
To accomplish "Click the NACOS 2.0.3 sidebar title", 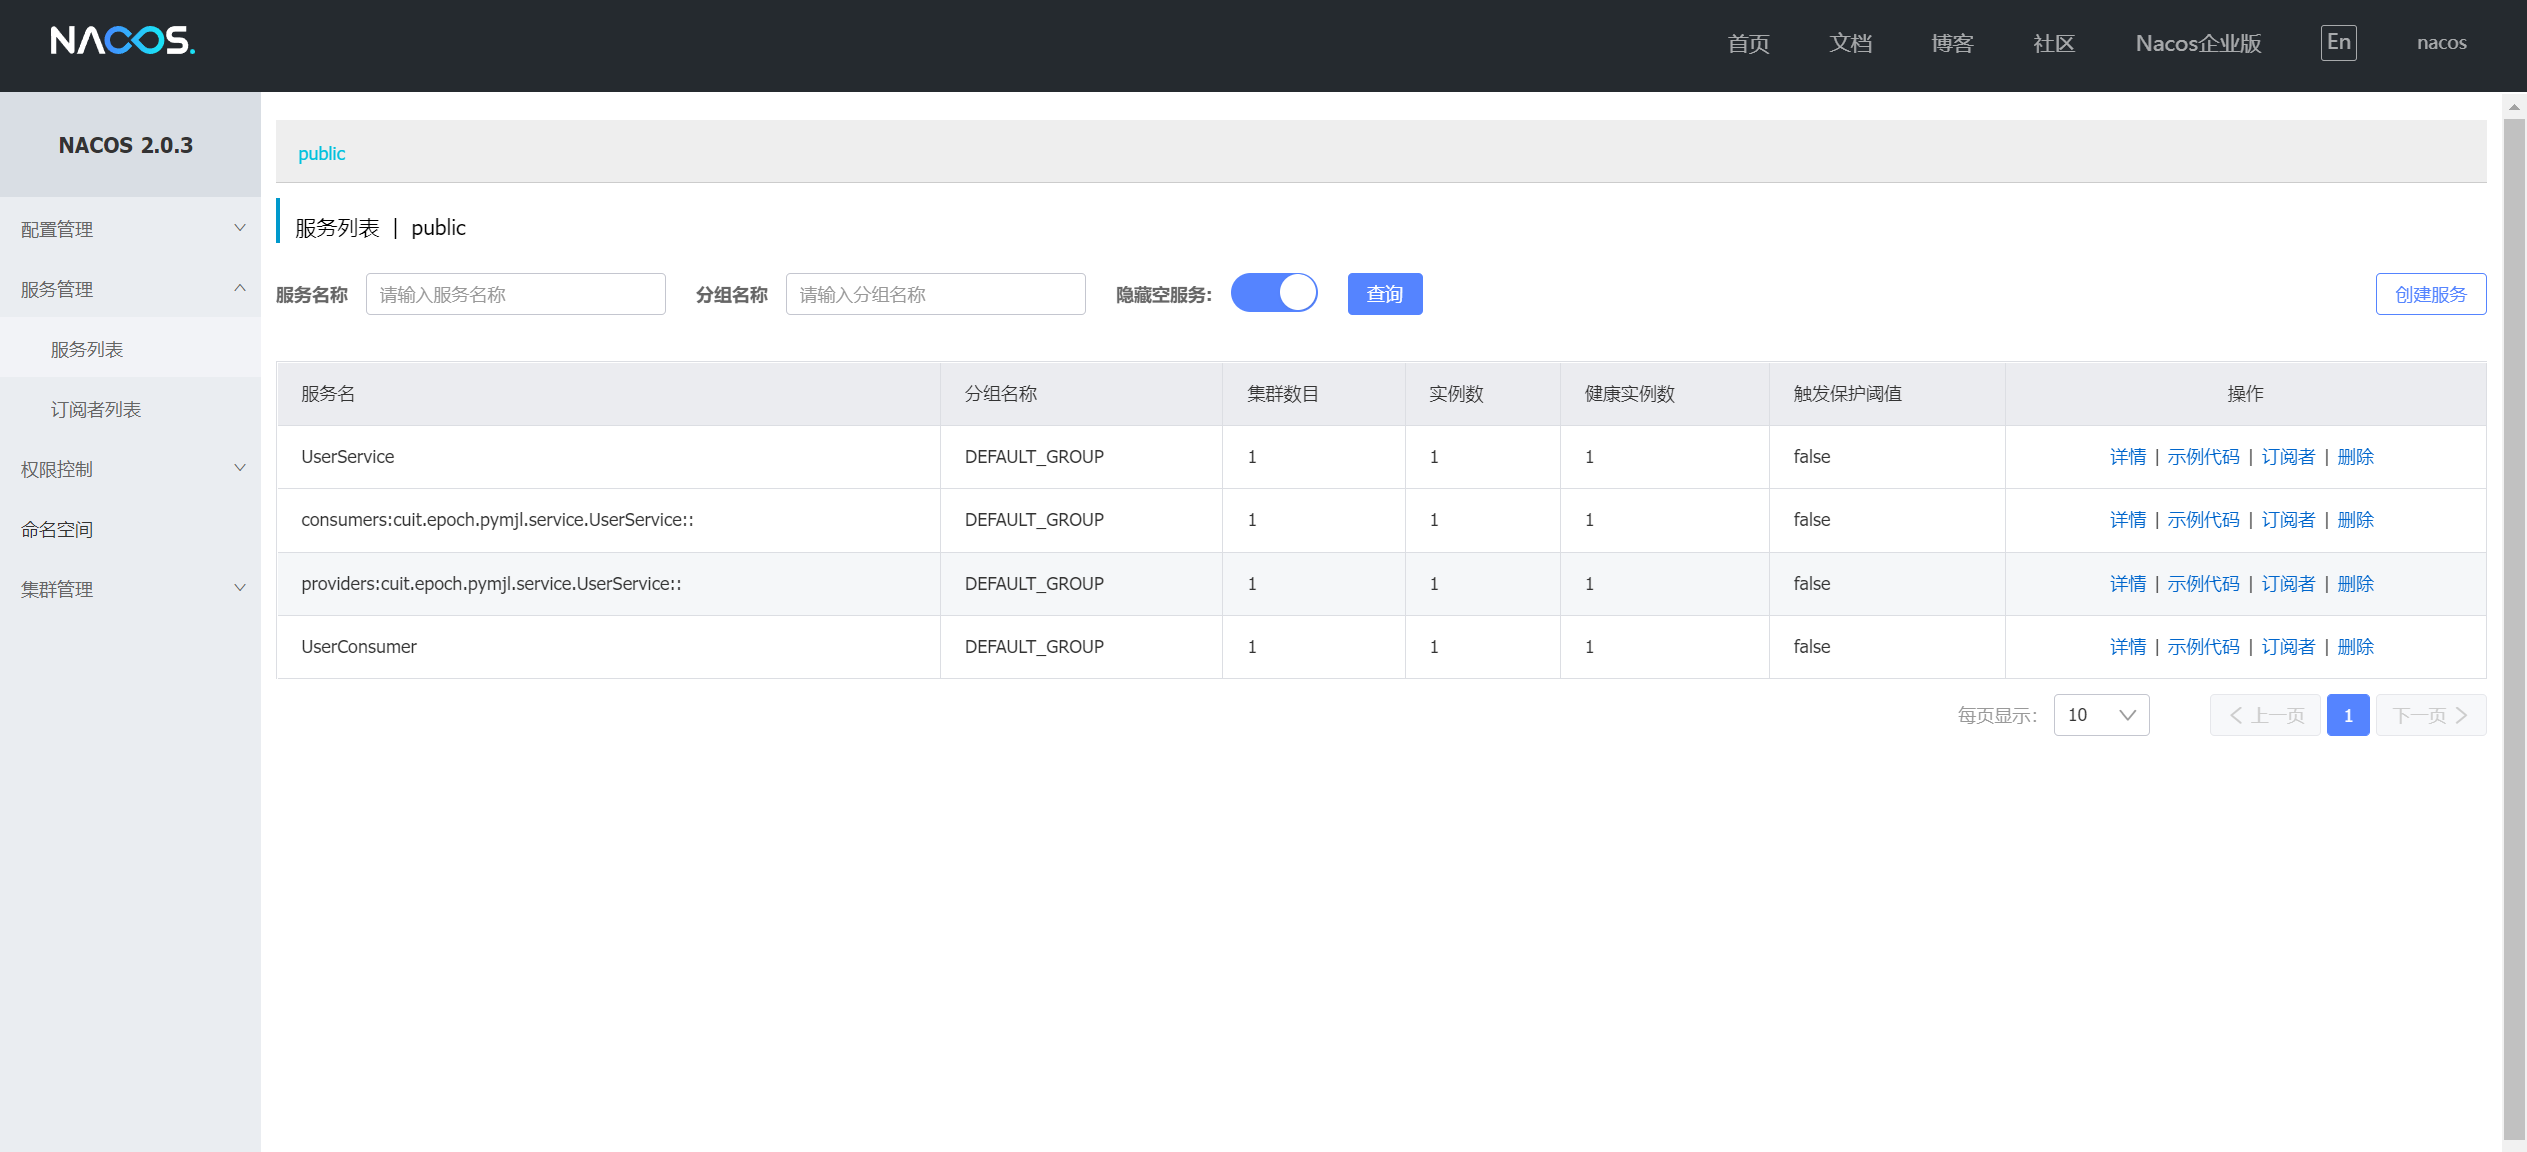I will (126, 145).
